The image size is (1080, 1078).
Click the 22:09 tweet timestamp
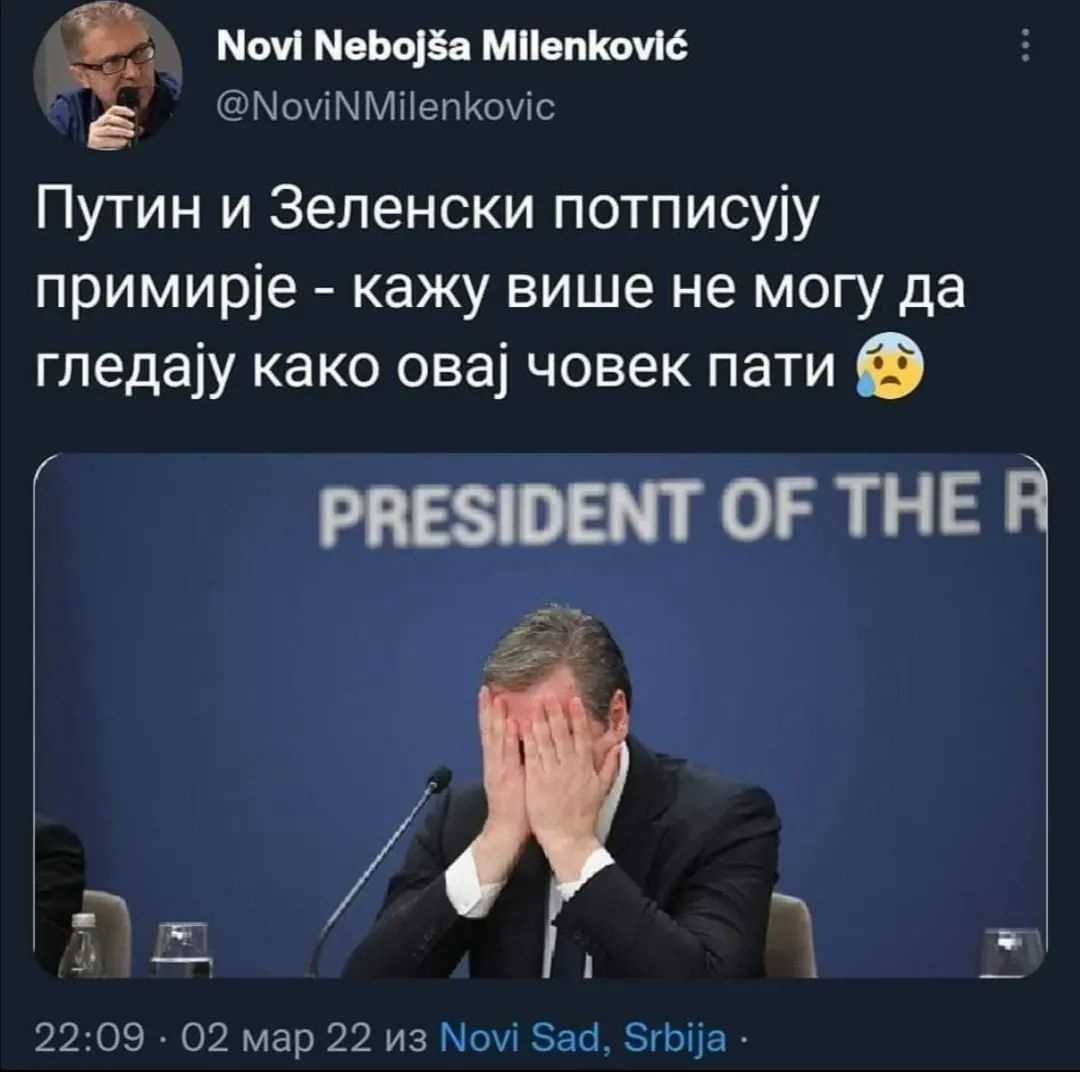(x=90, y=1037)
